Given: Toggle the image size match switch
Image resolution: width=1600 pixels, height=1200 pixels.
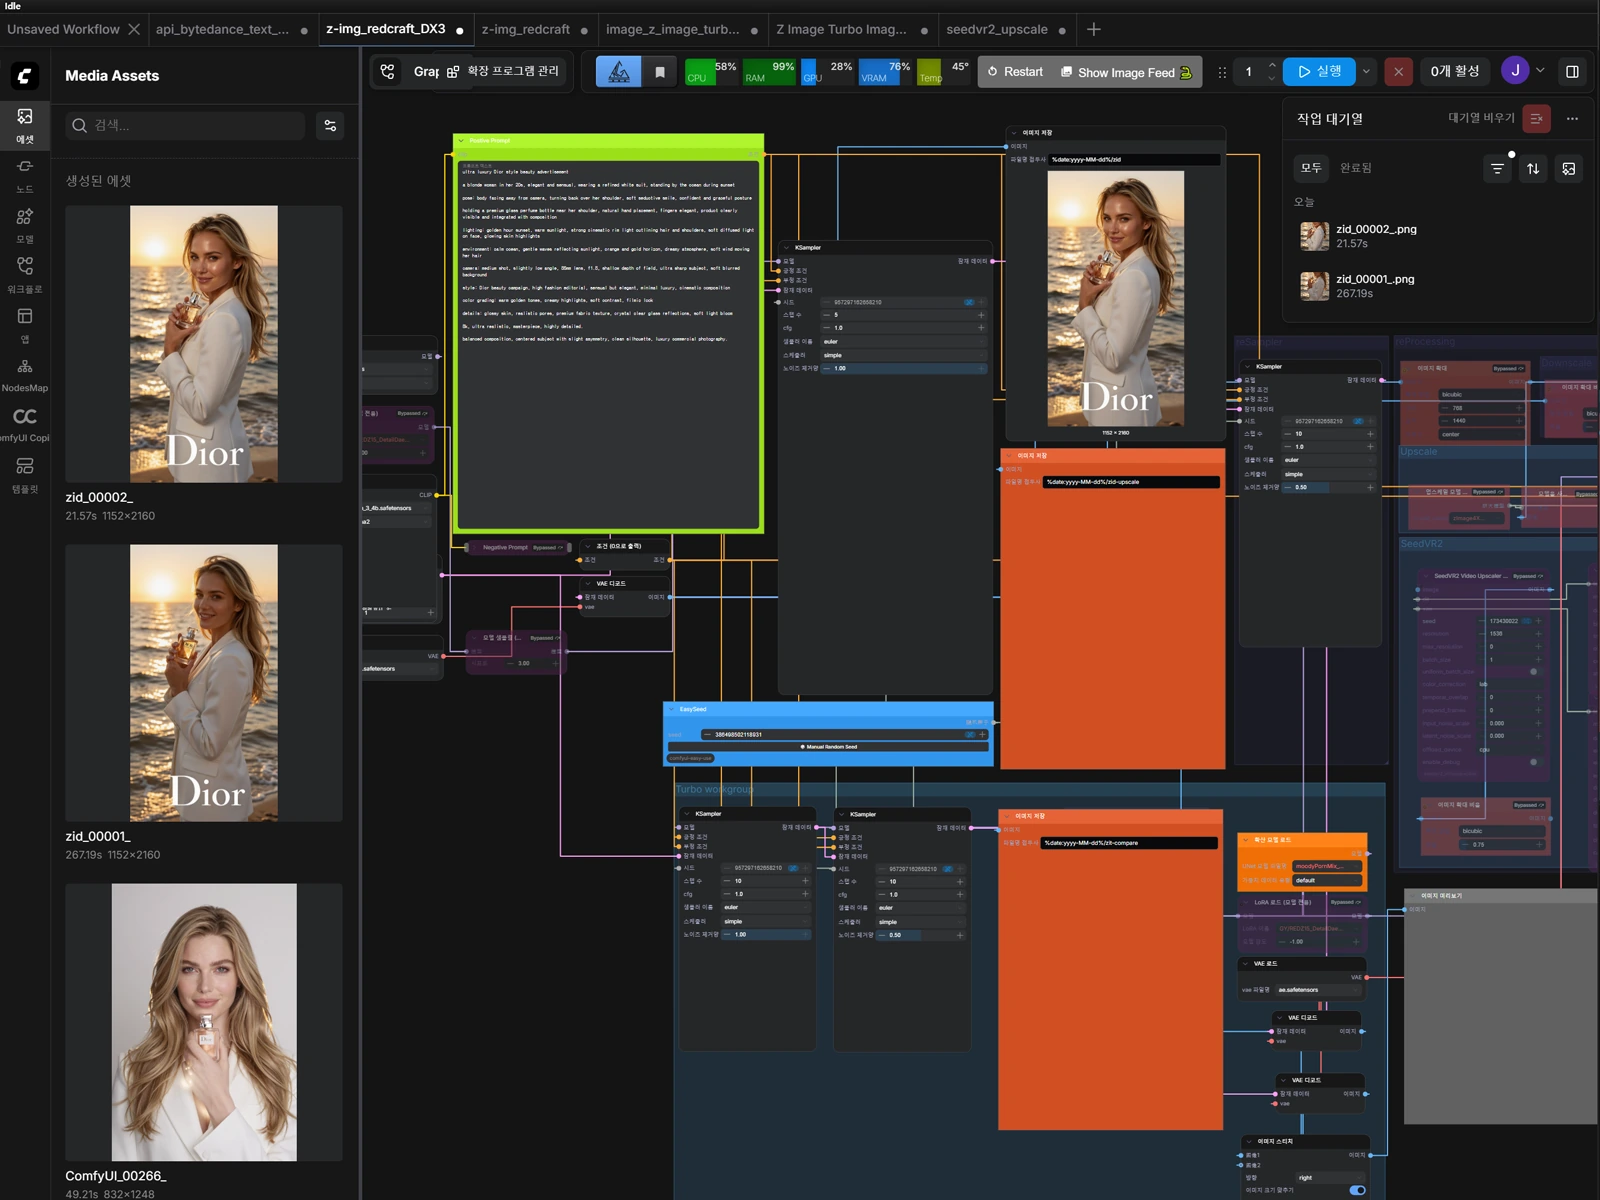Looking at the screenshot, I should point(1357,1190).
